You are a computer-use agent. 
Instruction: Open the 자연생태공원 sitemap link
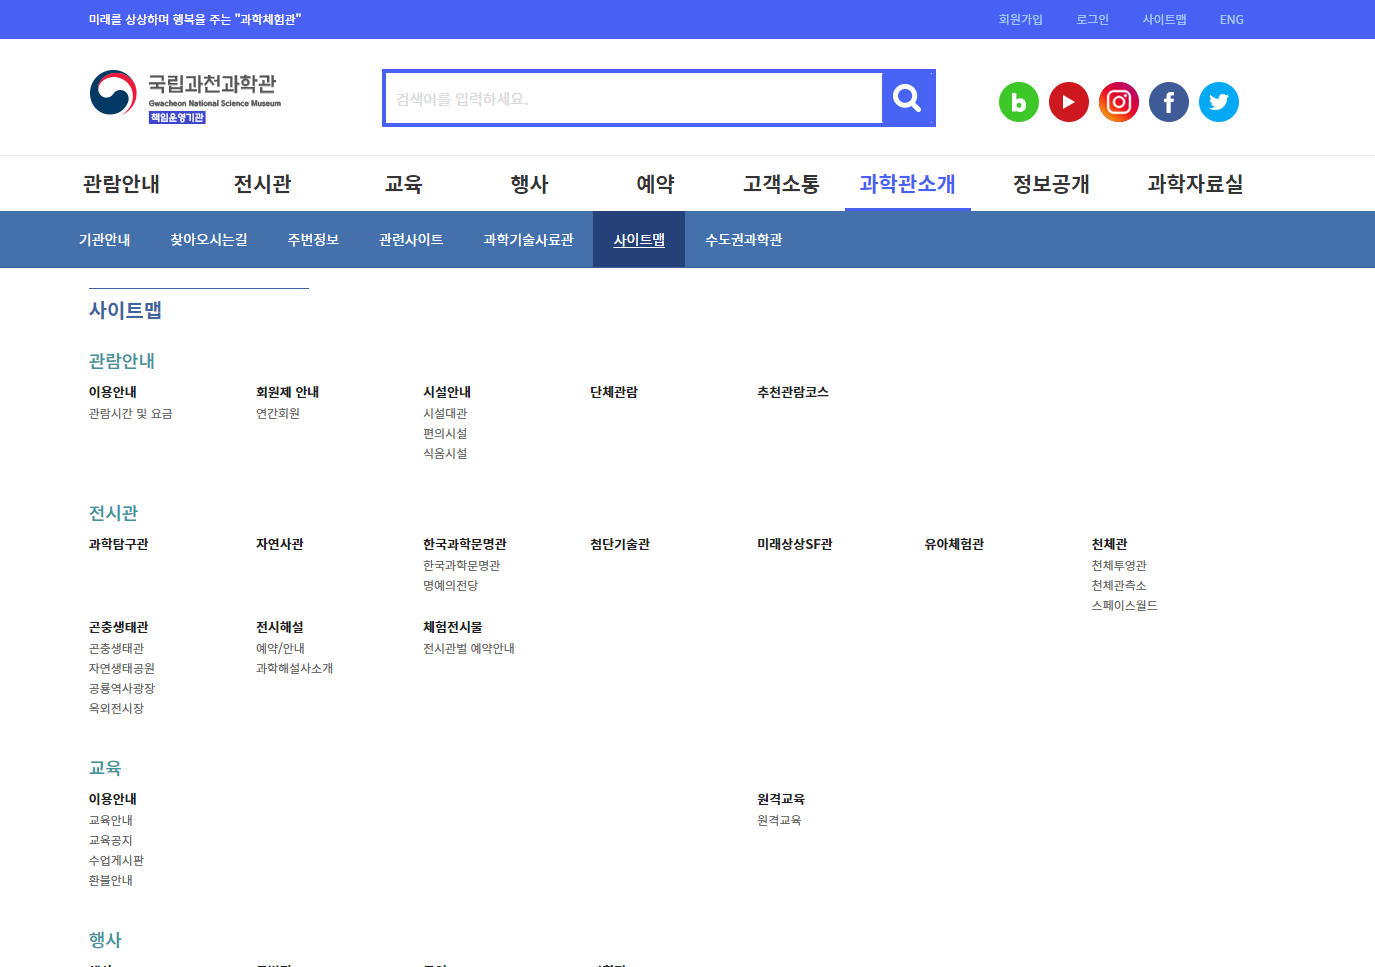[121, 669]
